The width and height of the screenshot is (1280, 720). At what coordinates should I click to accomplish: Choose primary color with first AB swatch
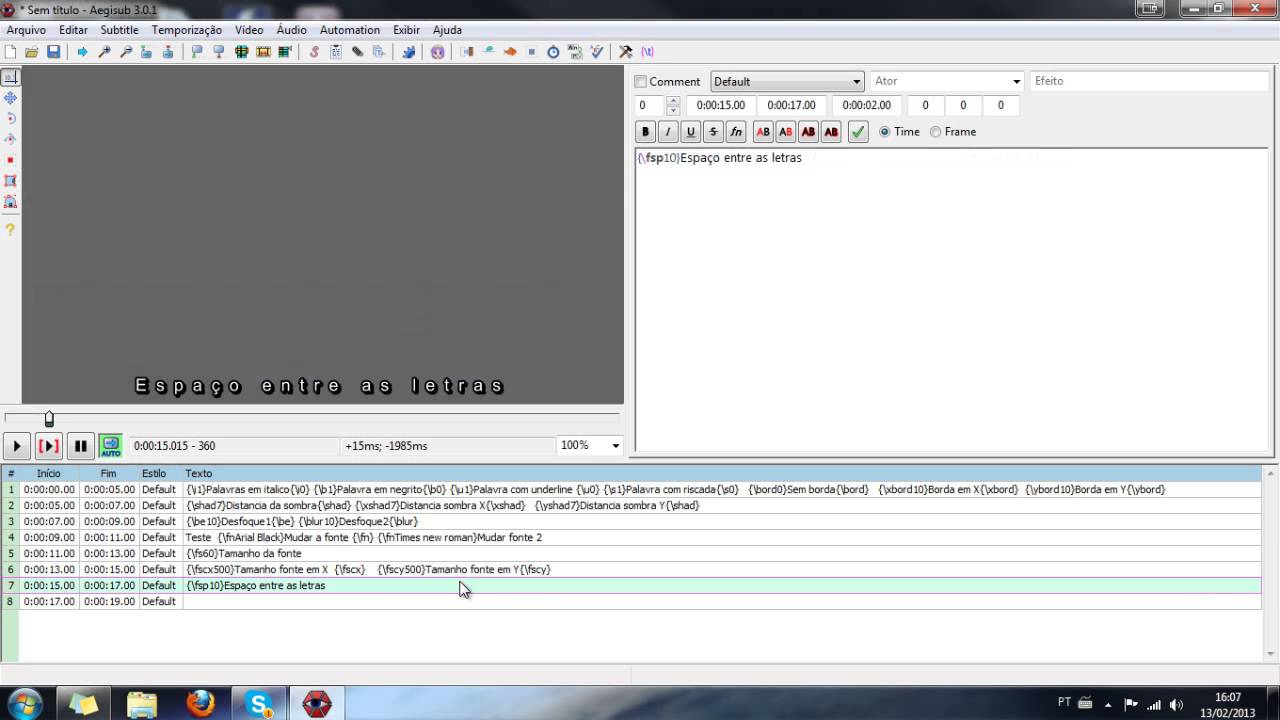click(763, 132)
